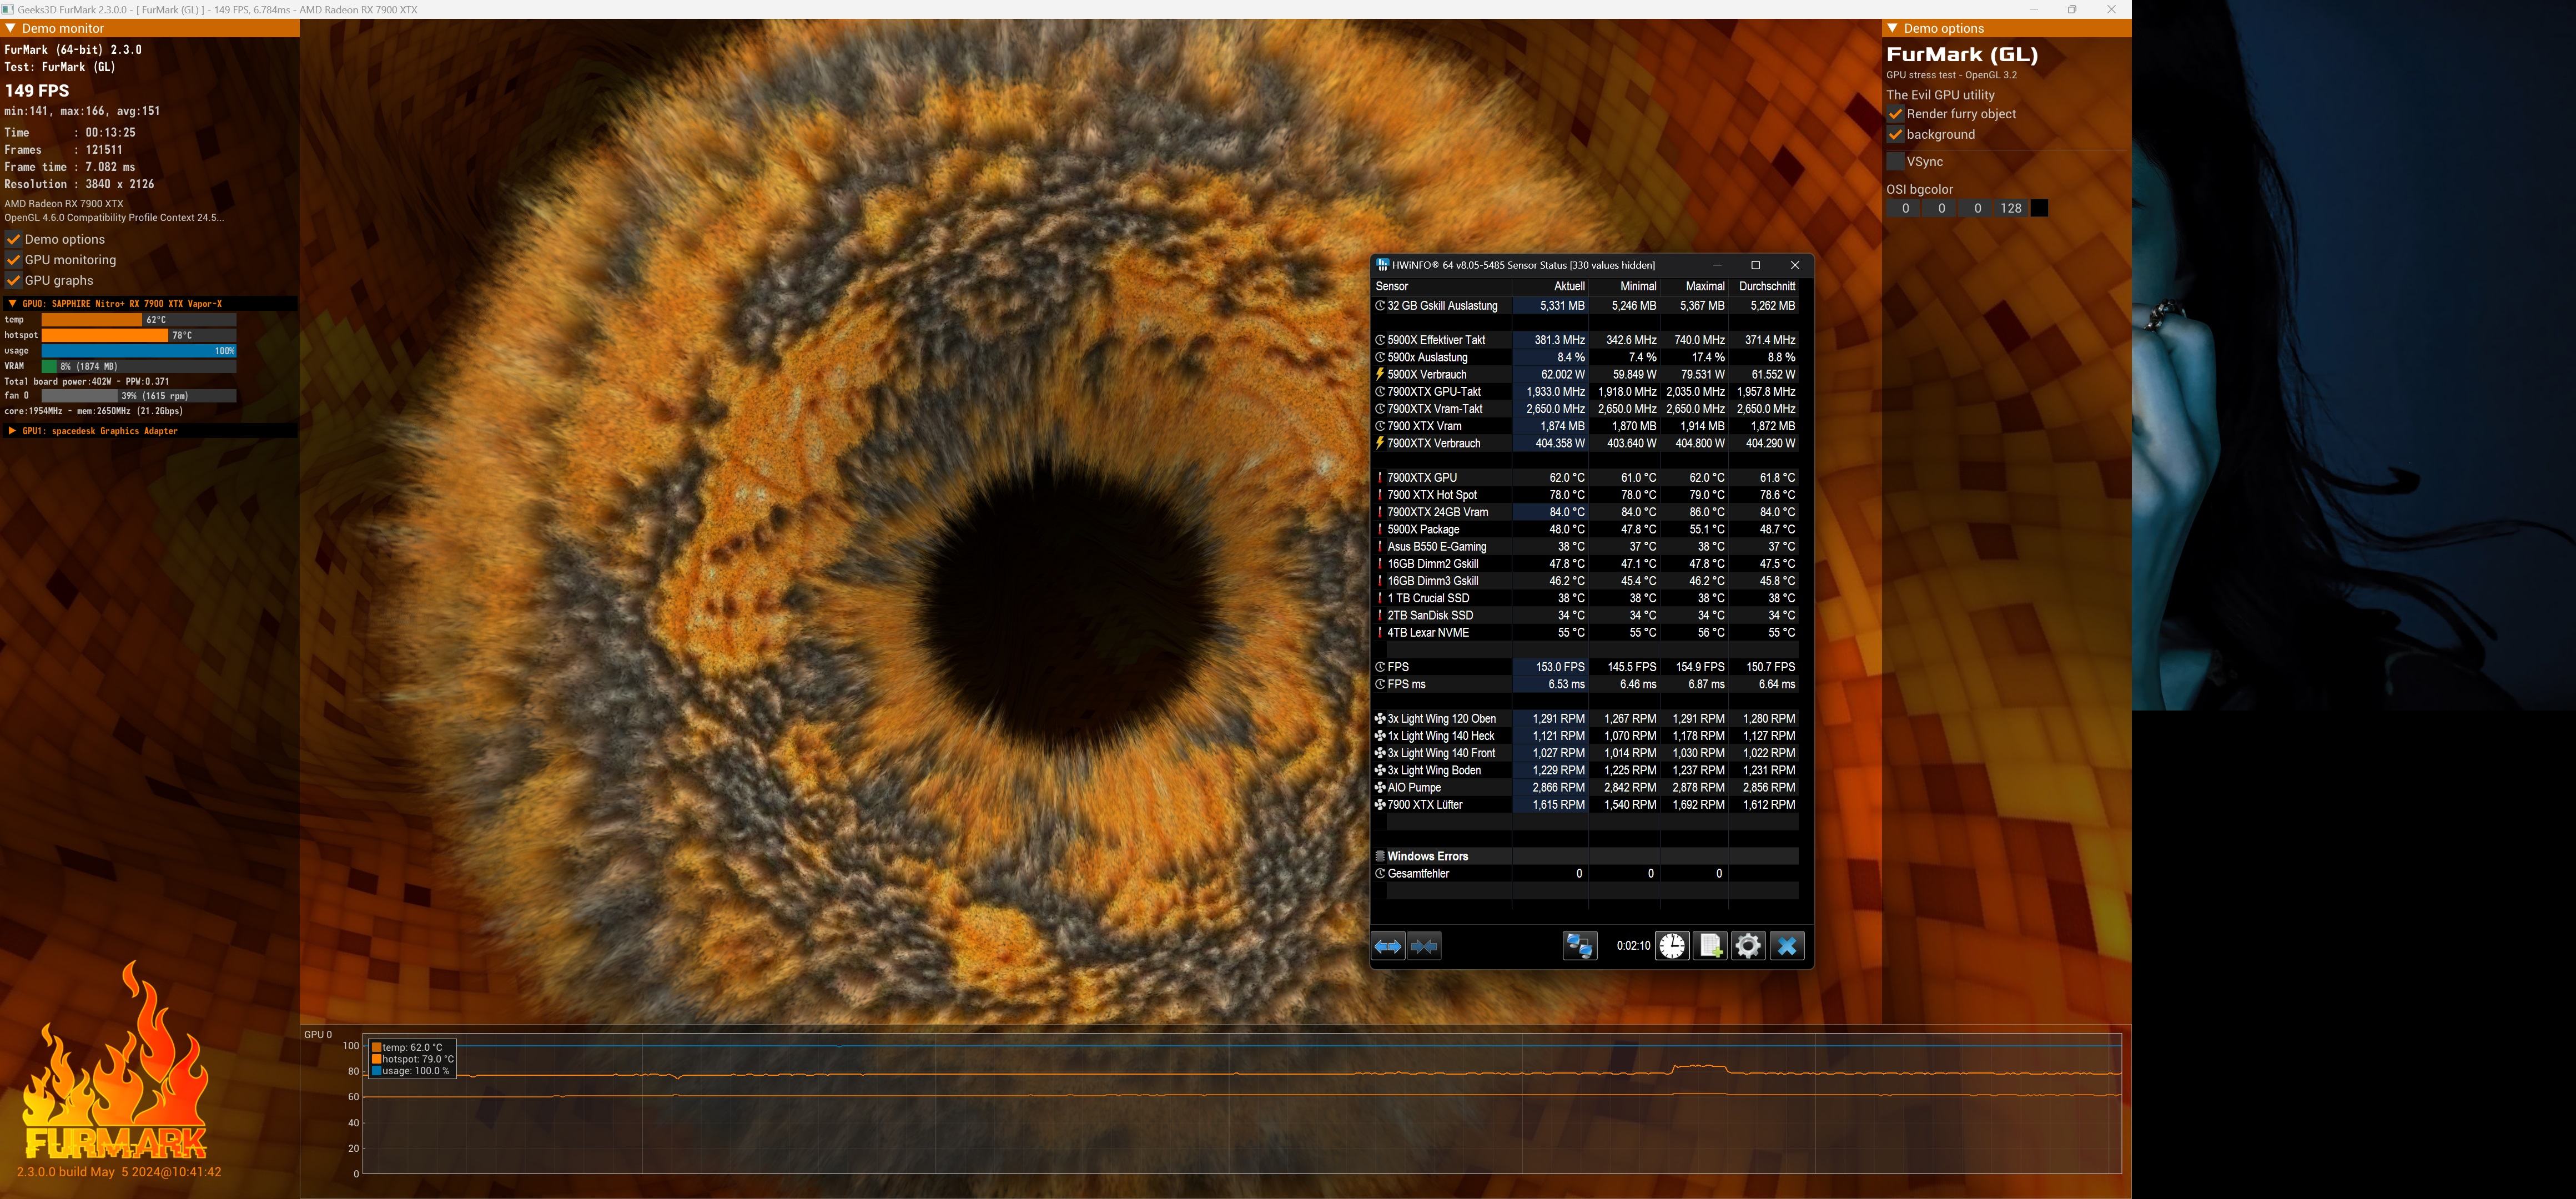Click the OSI bgcolor black swatch
This screenshot has width=2576, height=1199.
(x=2040, y=208)
